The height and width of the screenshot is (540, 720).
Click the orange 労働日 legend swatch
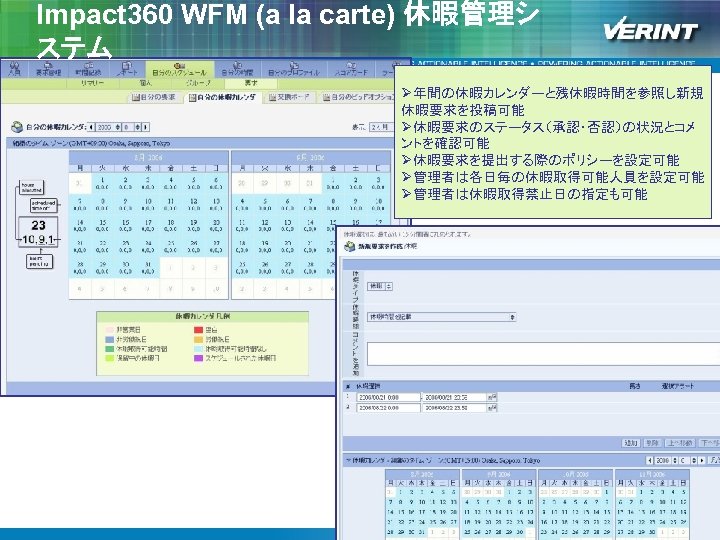coord(198,339)
